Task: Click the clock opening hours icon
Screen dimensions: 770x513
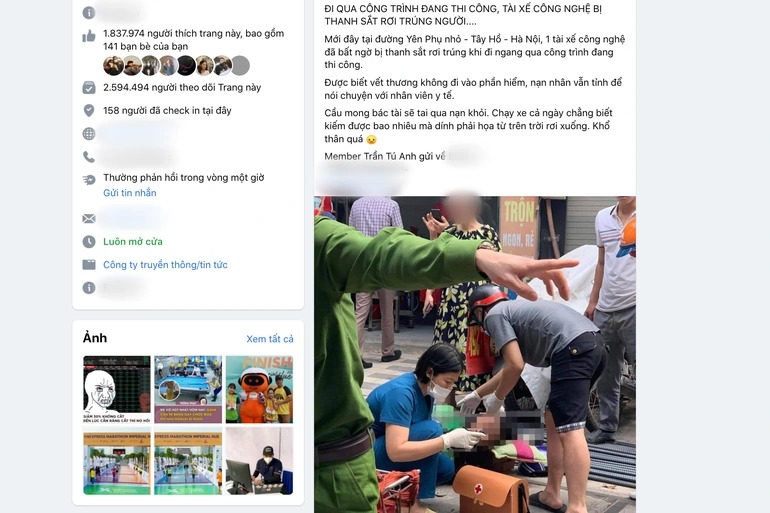Action: [x=89, y=242]
